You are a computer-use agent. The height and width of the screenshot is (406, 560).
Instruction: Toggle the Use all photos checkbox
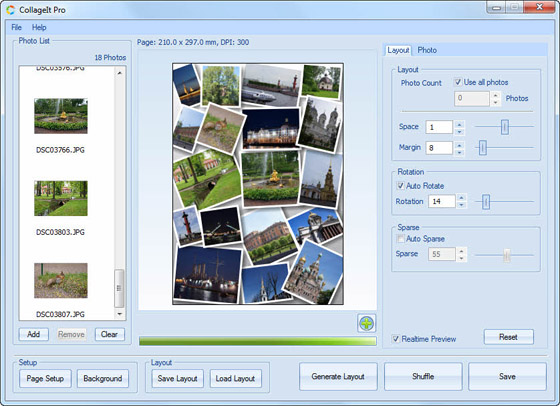pyautogui.click(x=458, y=82)
